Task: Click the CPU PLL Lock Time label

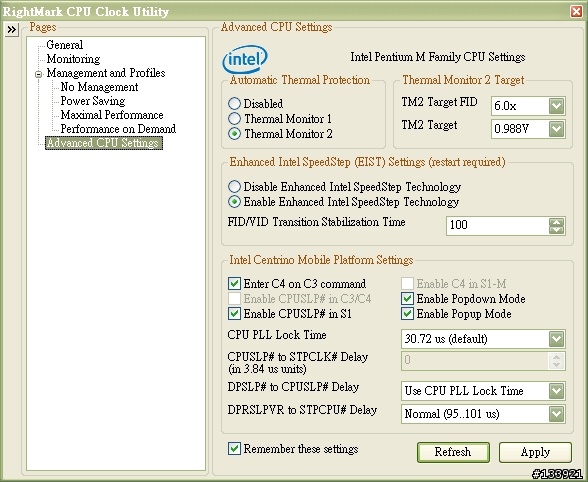Action: click(277, 335)
